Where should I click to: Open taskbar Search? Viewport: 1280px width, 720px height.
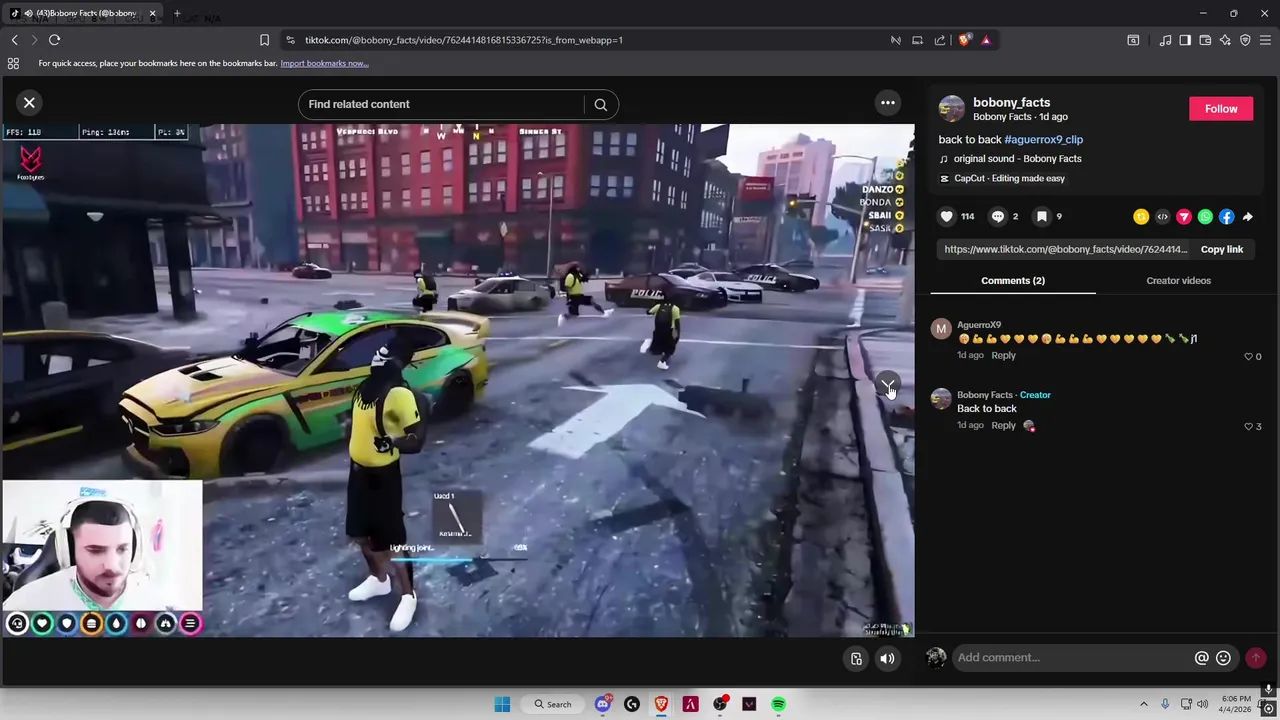pyautogui.click(x=553, y=704)
